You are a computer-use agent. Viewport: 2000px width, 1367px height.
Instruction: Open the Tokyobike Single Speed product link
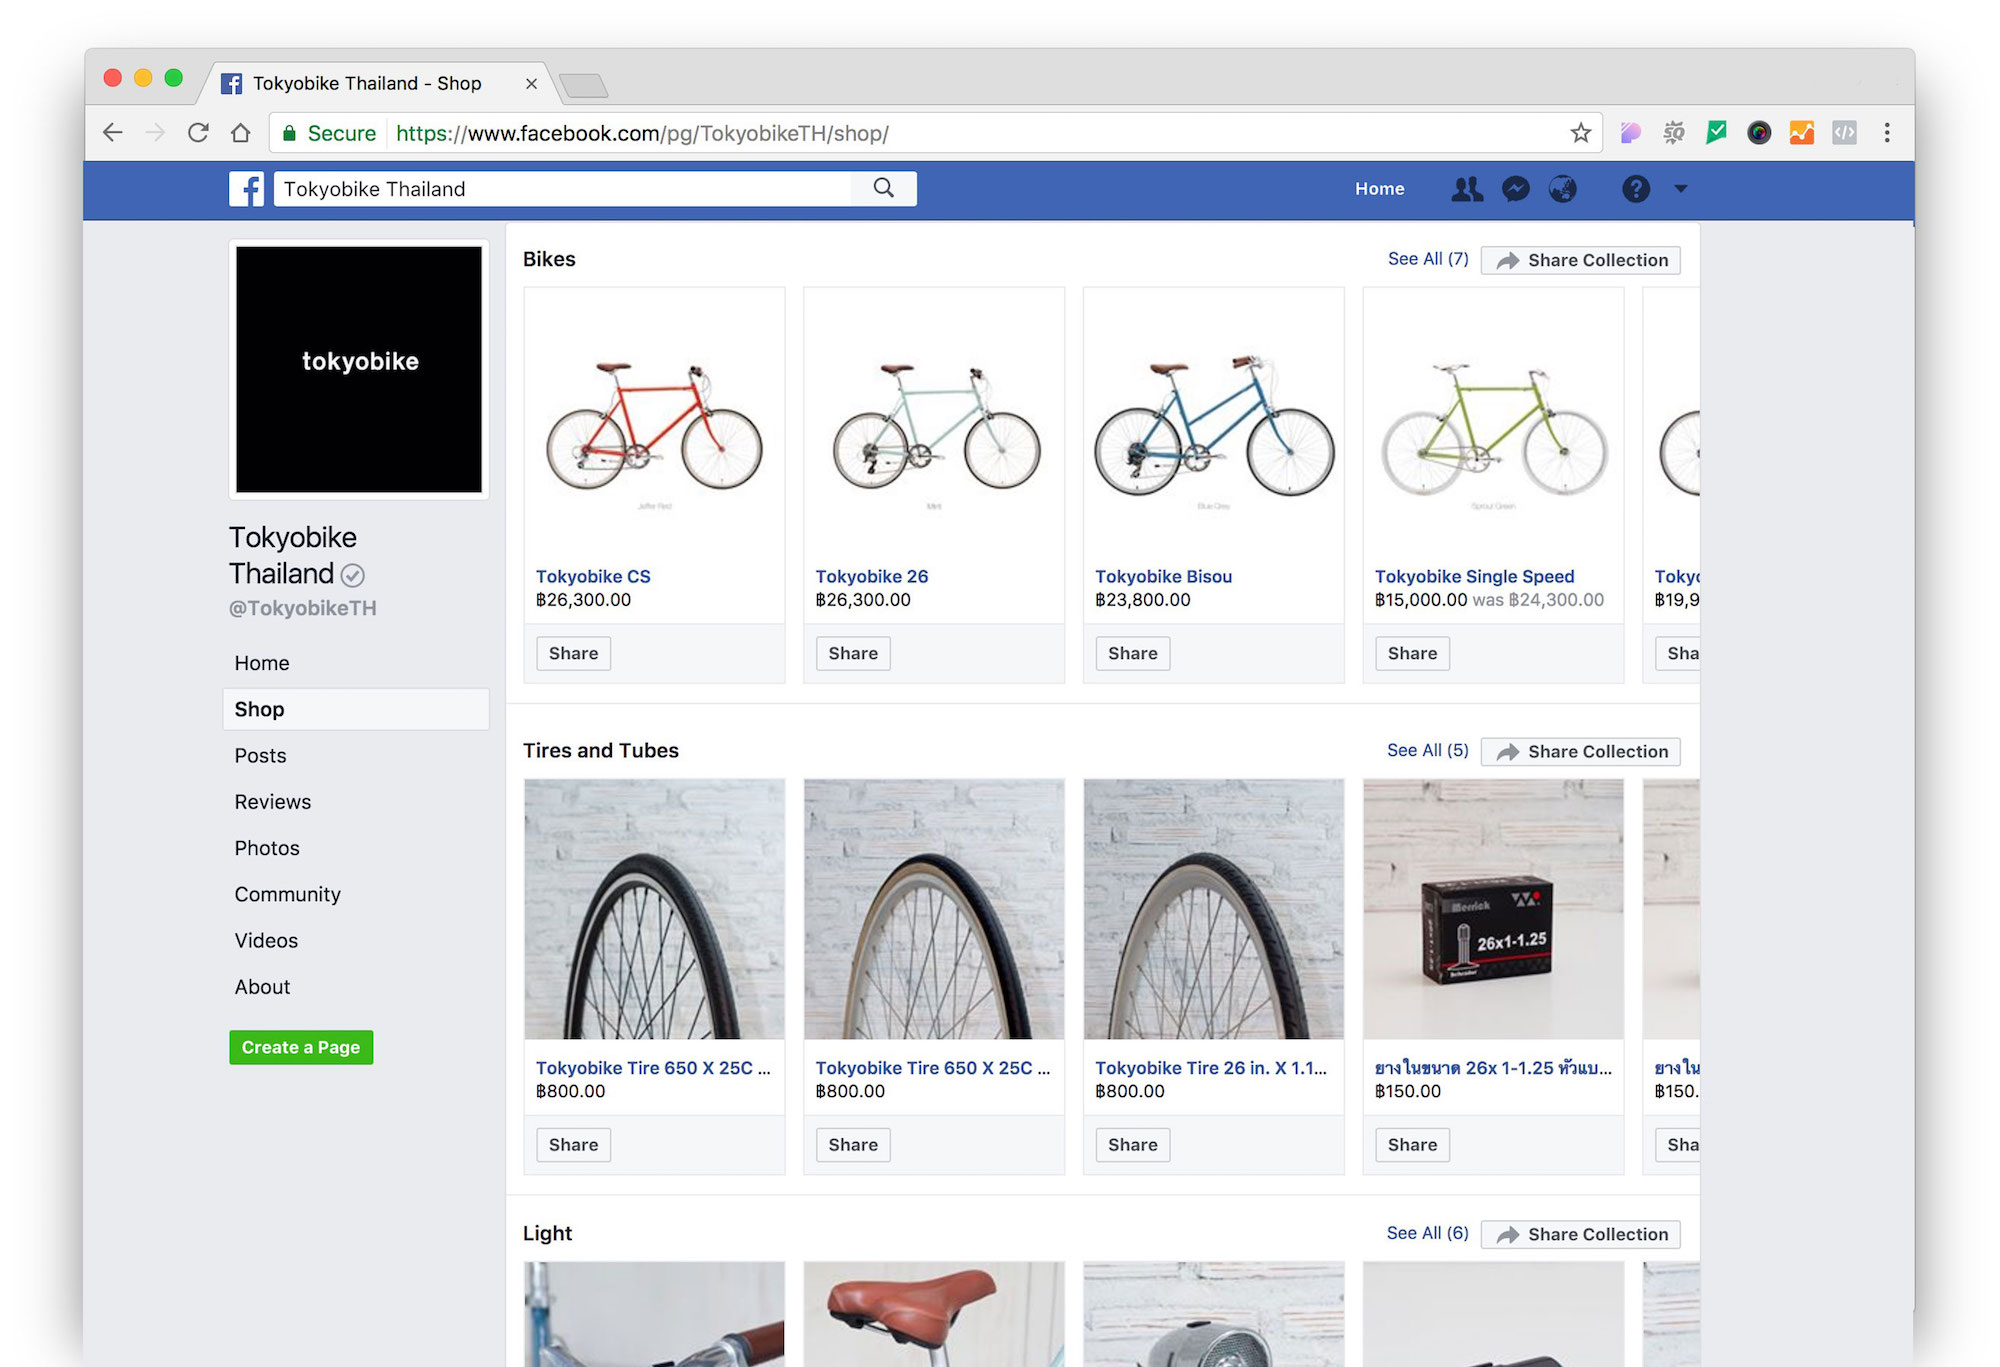tap(1474, 576)
